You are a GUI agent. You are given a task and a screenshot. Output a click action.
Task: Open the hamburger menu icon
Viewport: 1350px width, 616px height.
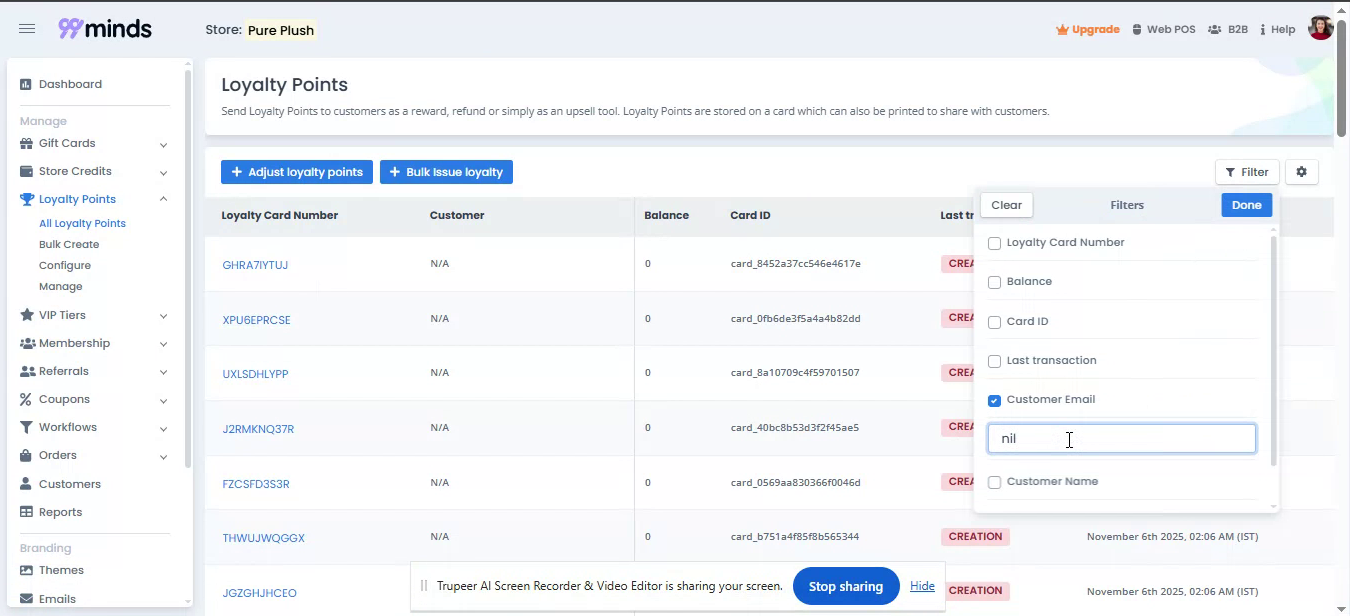(x=27, y=29)
